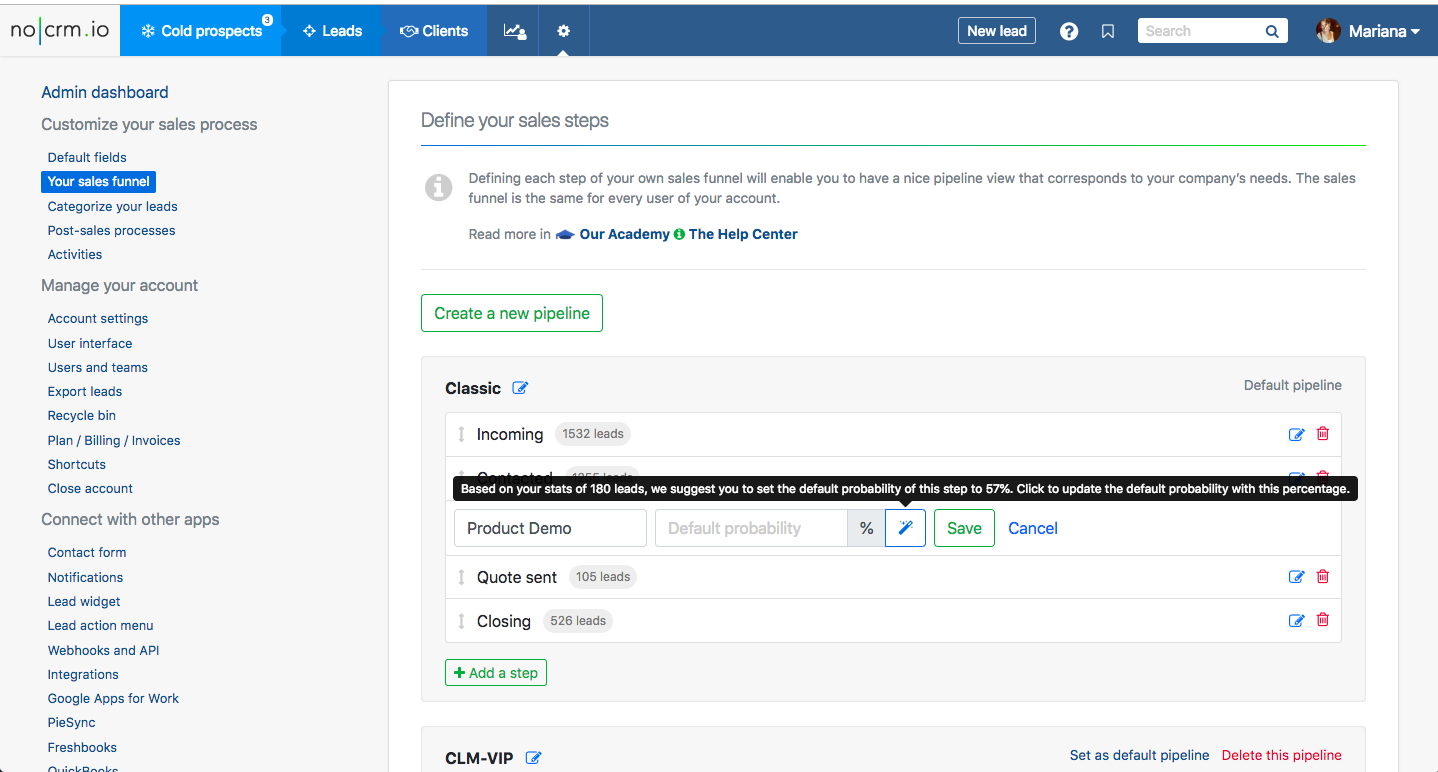Screen dimensions: 1438x772
Task: Click drag handle of Quote sent step
Action: coord(461,577)
